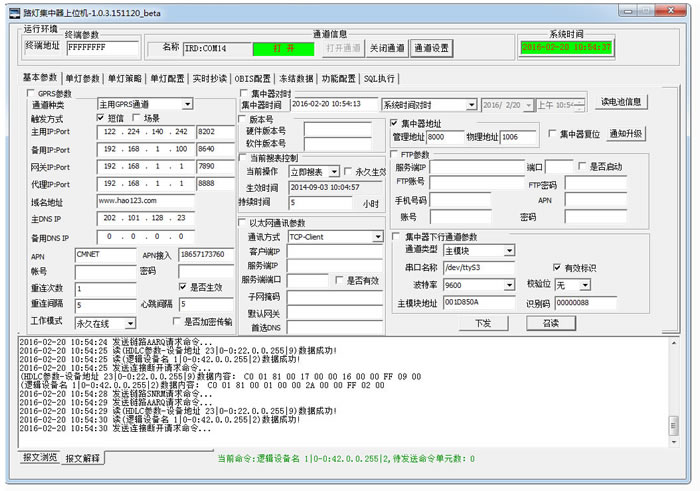This screenshot has width=700, height=491.
Task: Uncheck the 集中器地址 checkbox
Action: (394, 123)
